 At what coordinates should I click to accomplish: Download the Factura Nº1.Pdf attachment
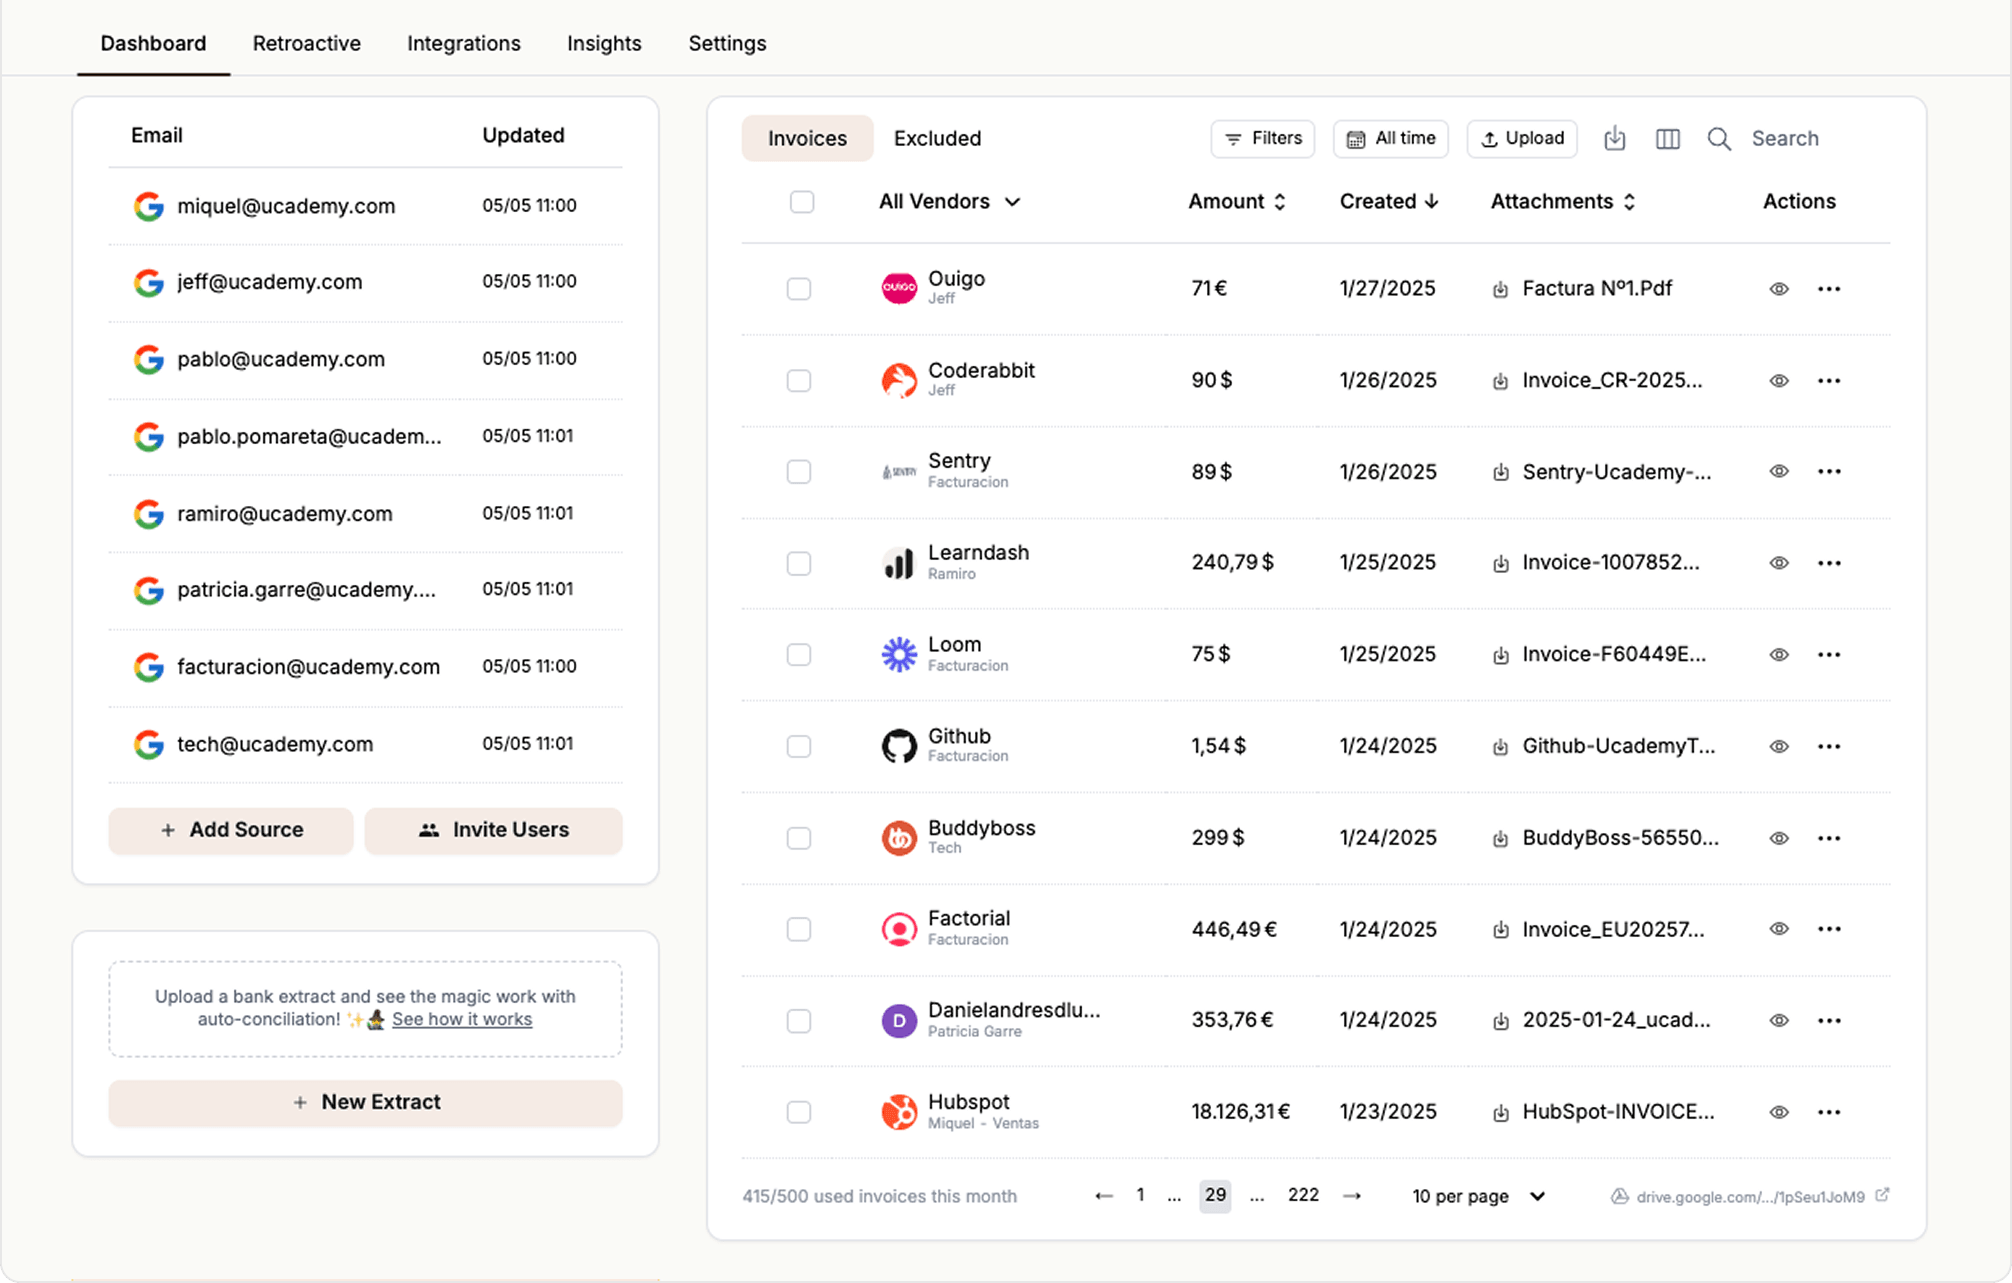click(1500, 288)
